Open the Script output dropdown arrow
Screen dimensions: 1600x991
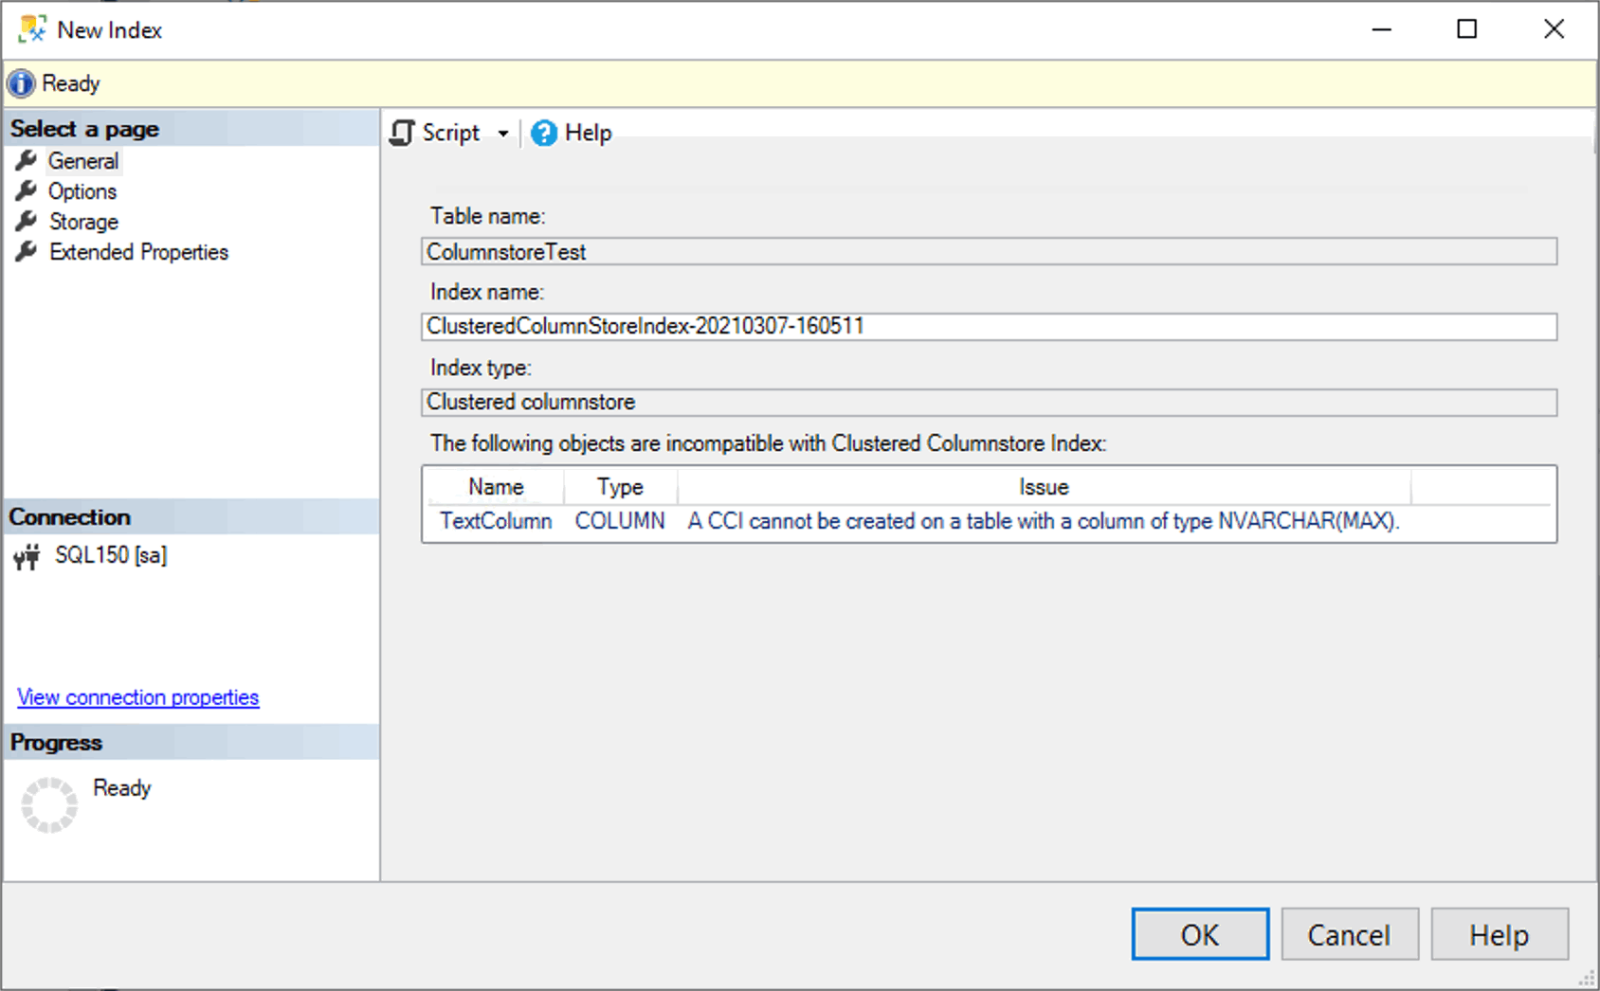504,132
